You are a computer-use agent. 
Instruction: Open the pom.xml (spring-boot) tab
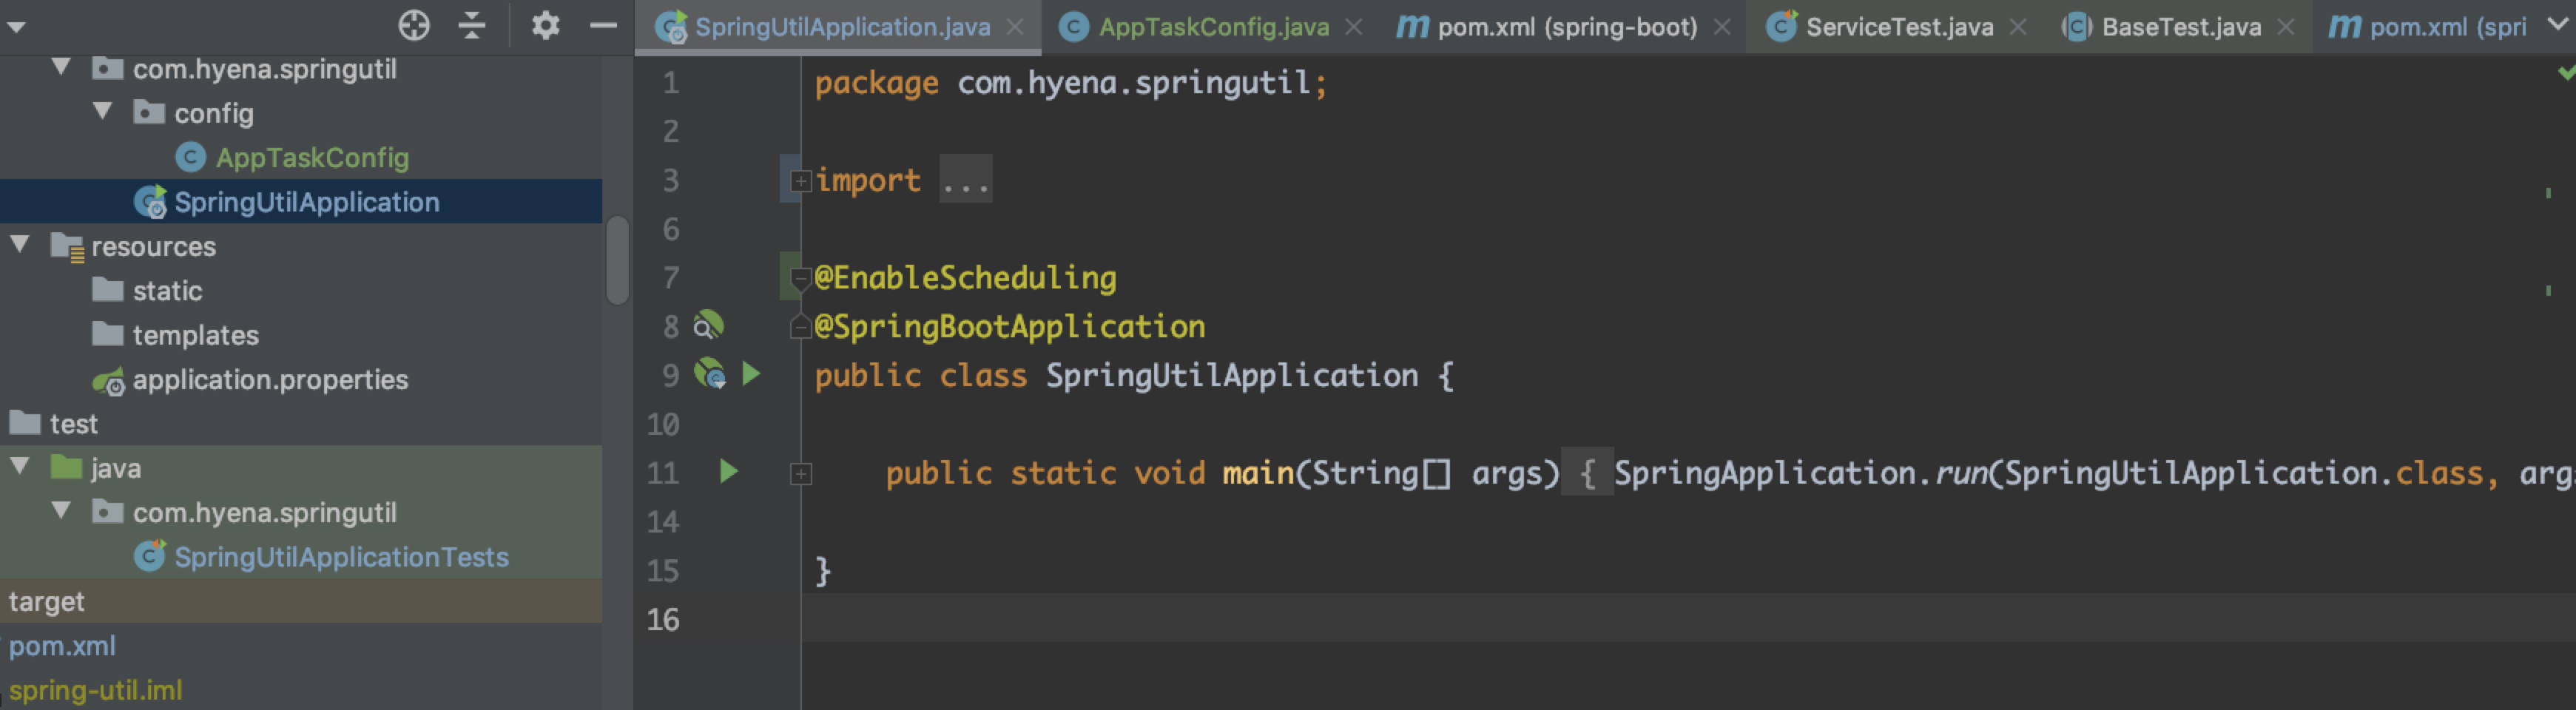(x=1566, y=27)
